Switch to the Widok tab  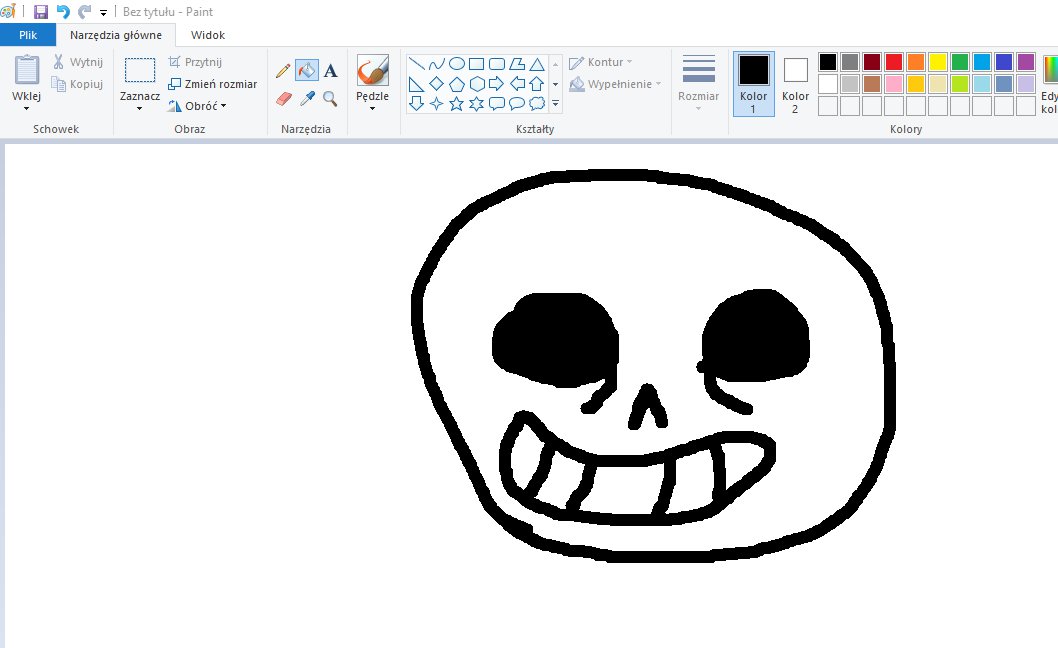[208, 35]
